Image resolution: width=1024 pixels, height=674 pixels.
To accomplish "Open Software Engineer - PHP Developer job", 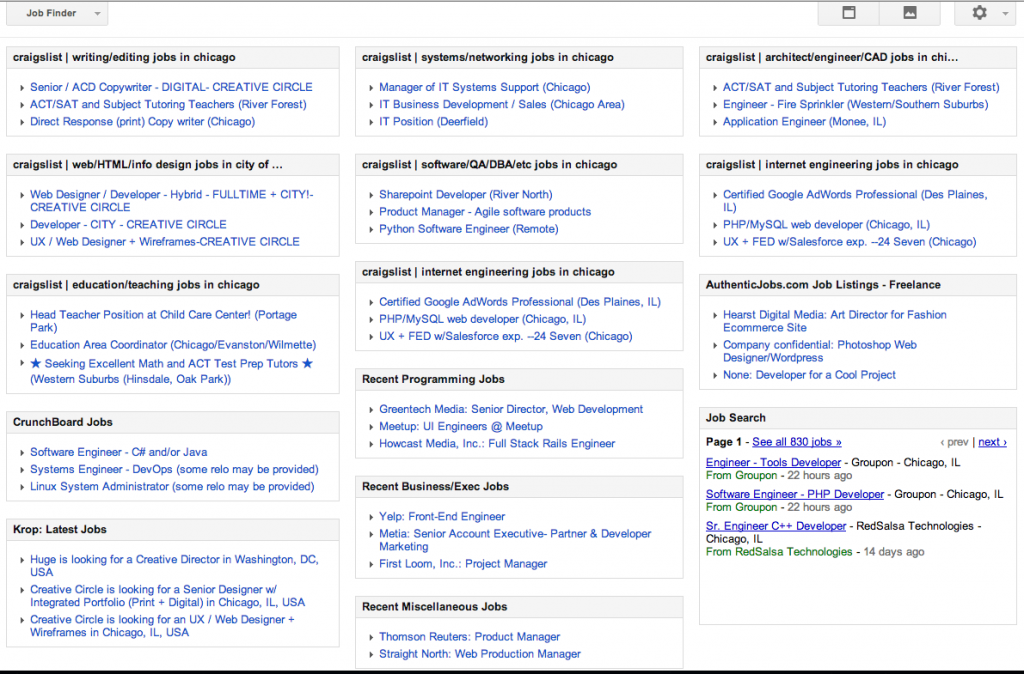I will click(795, 494).
